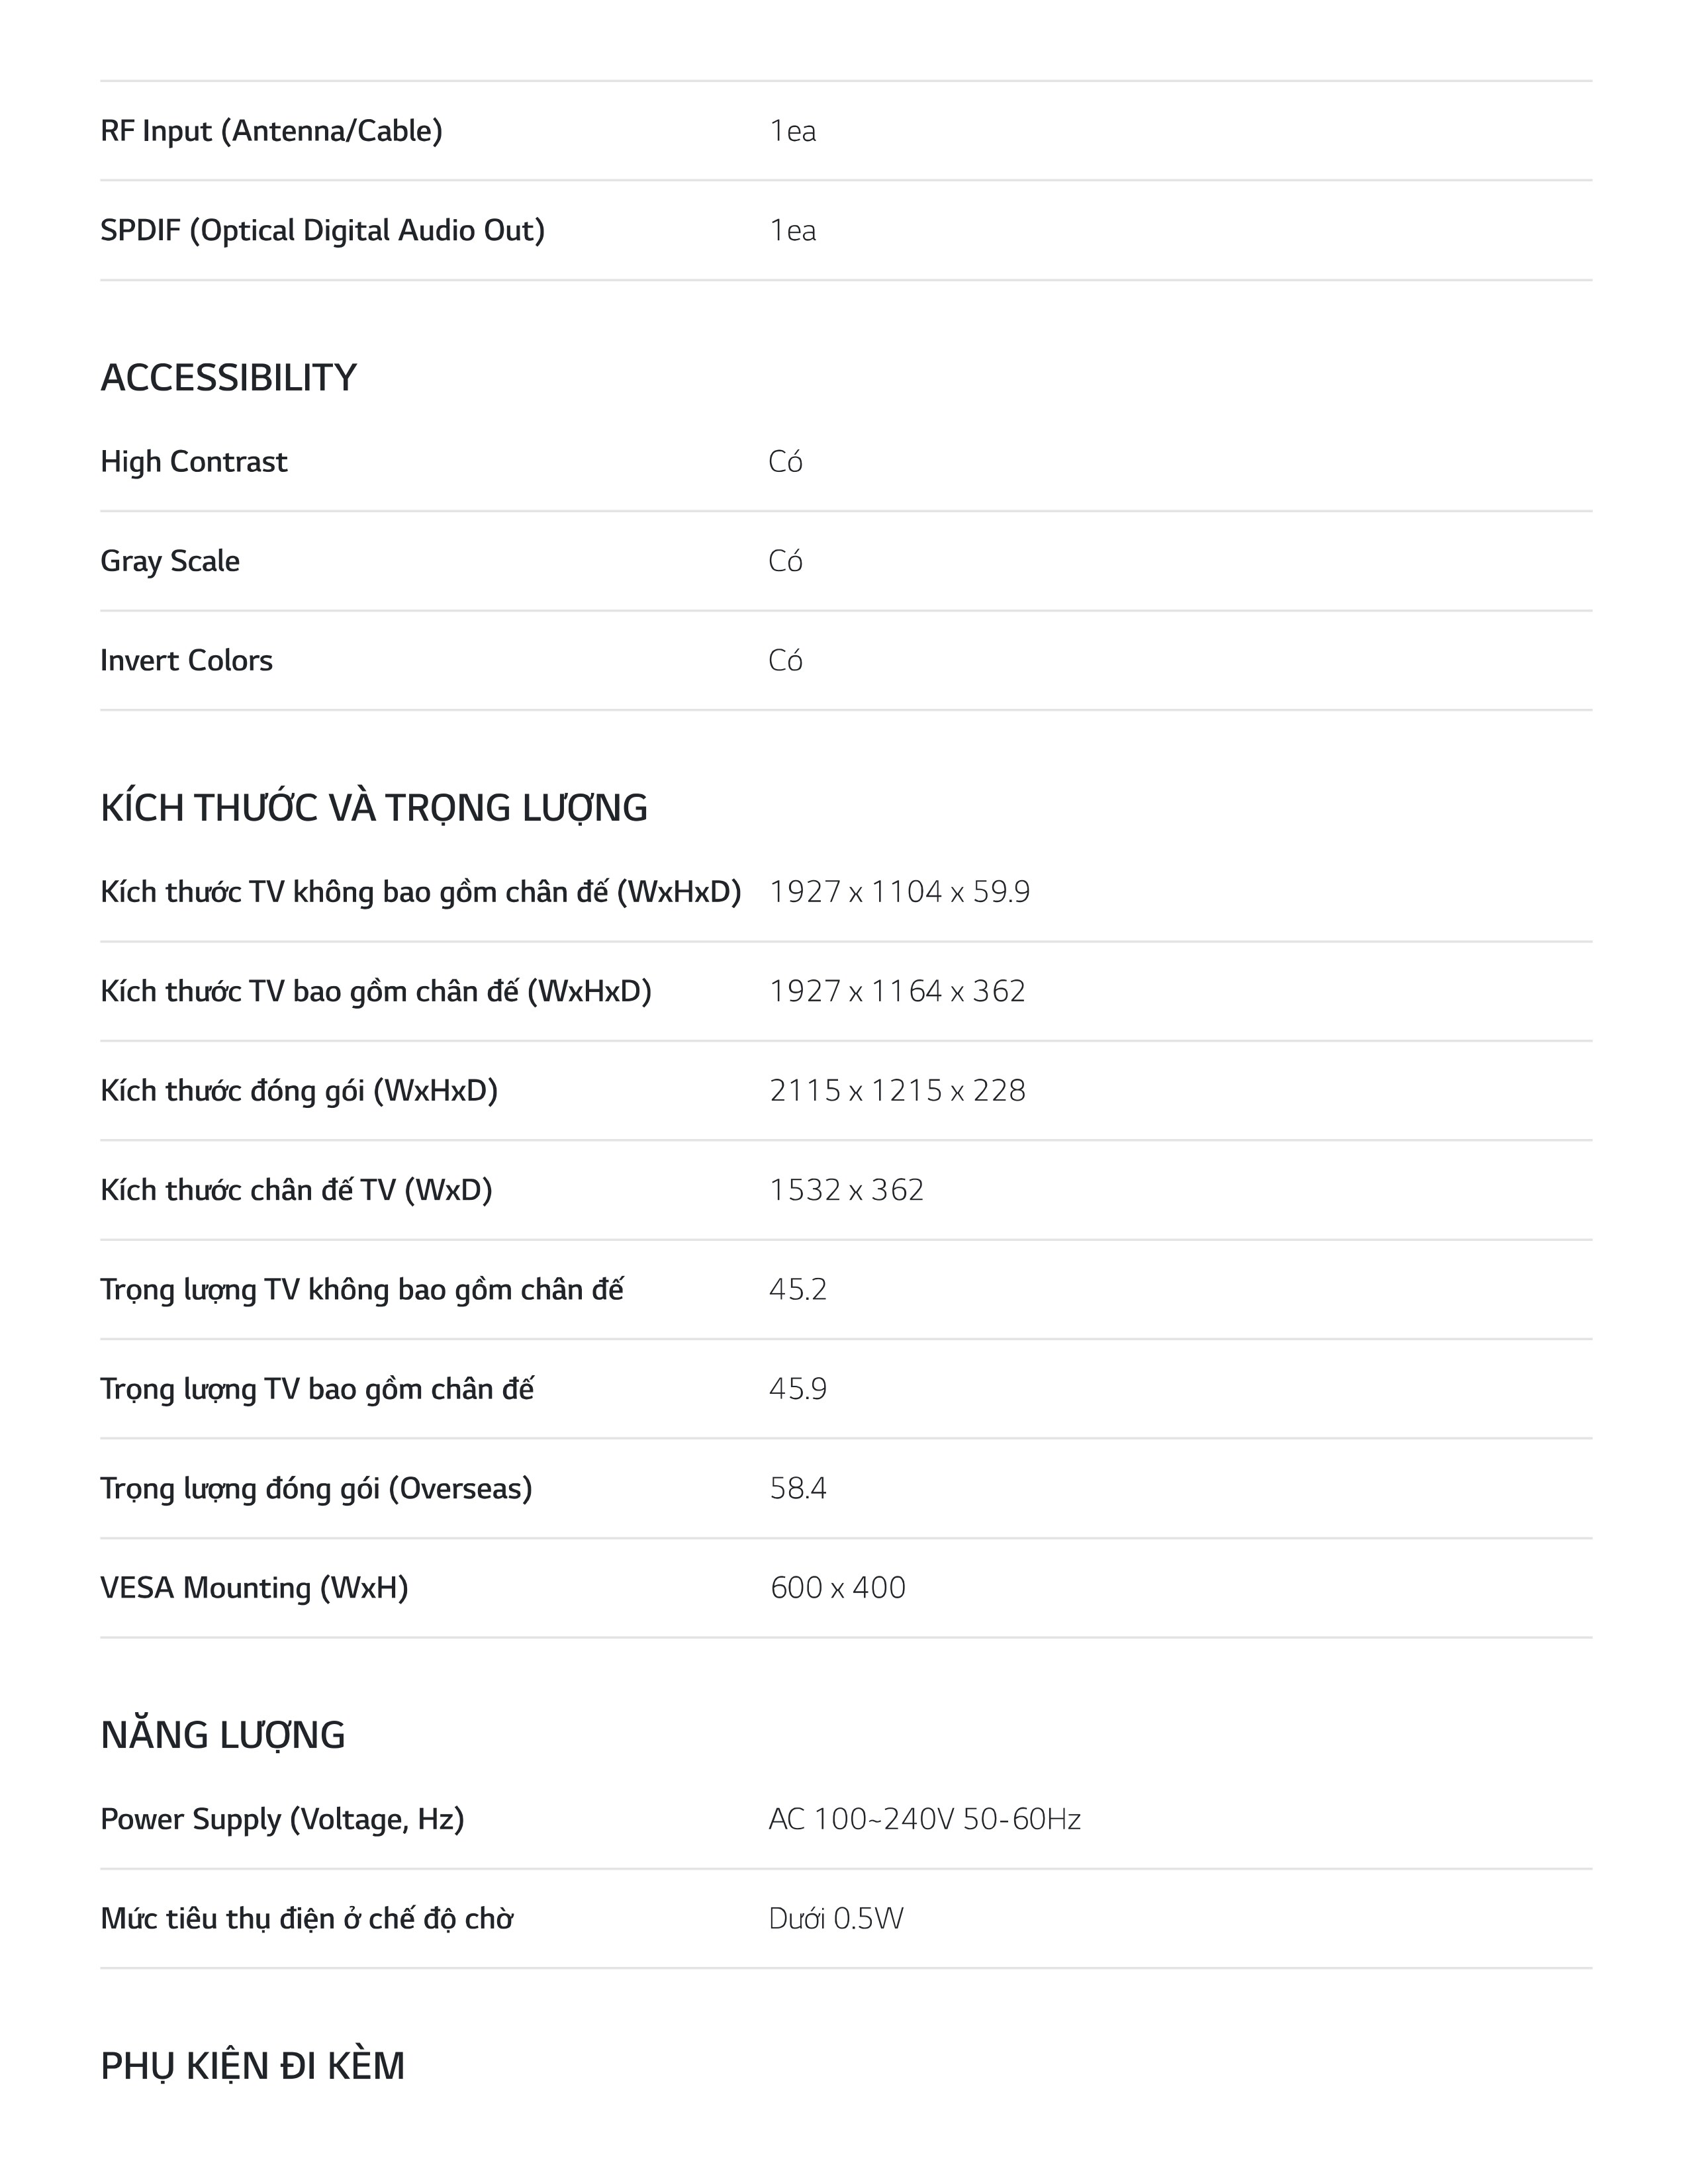The image size is (1688, 2184).
Task: Select the stand size value 1532 x 362
Action: pos(847,1190)
